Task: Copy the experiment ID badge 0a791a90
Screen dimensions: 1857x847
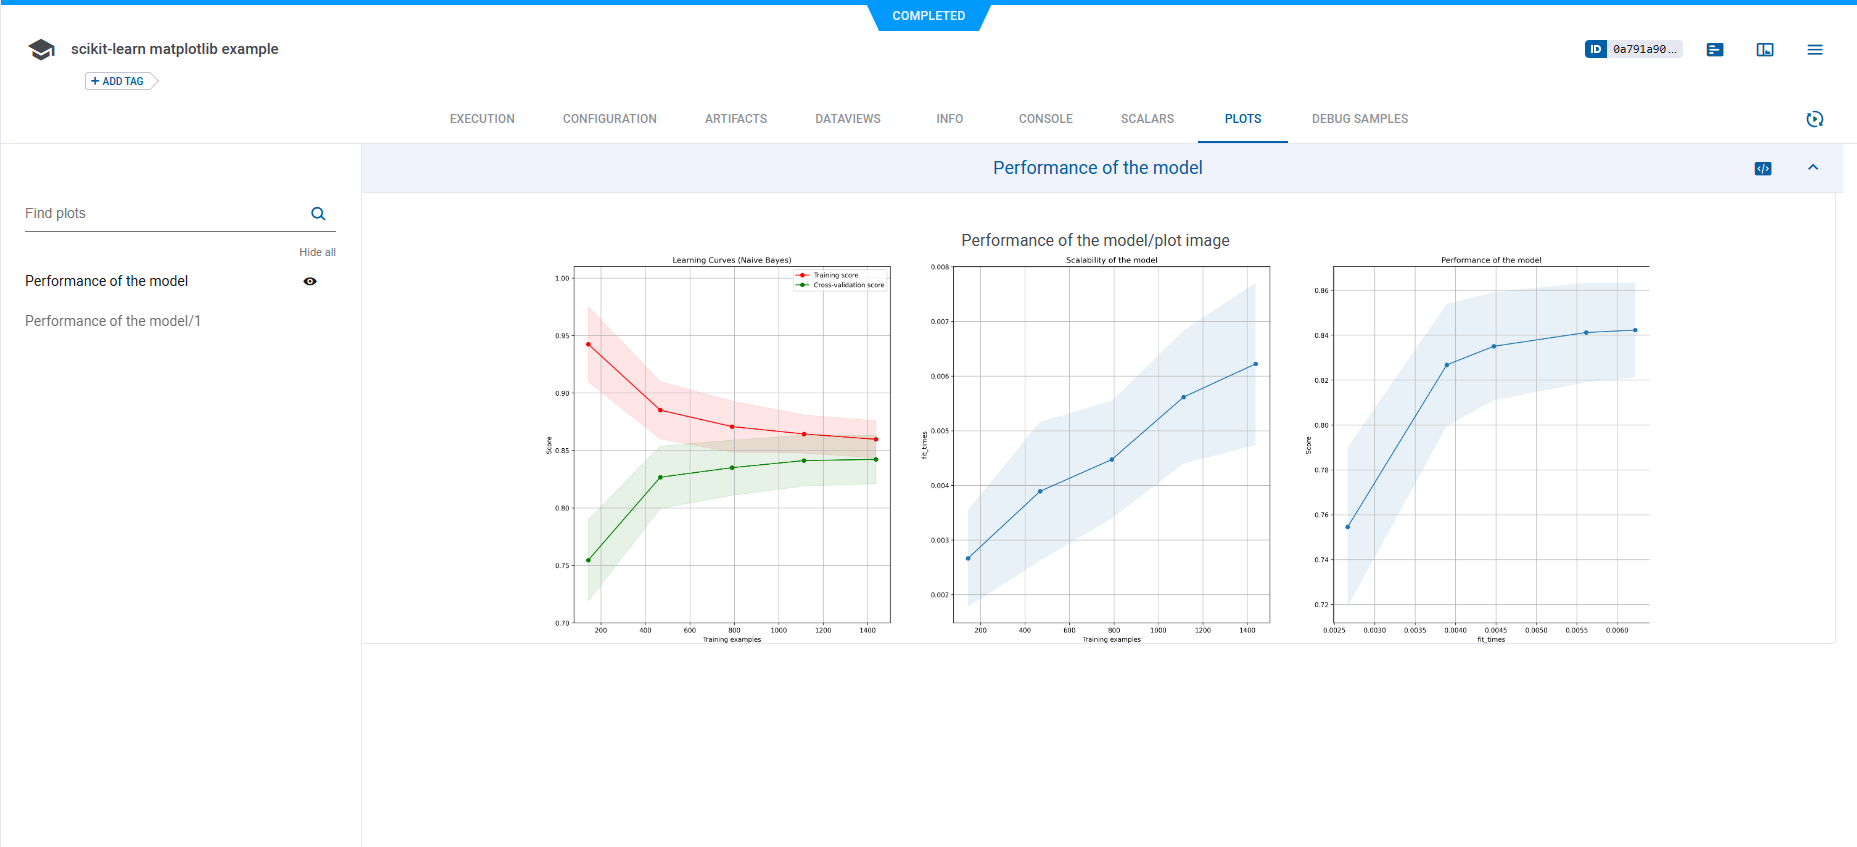Action: (x=1633, y=49)
